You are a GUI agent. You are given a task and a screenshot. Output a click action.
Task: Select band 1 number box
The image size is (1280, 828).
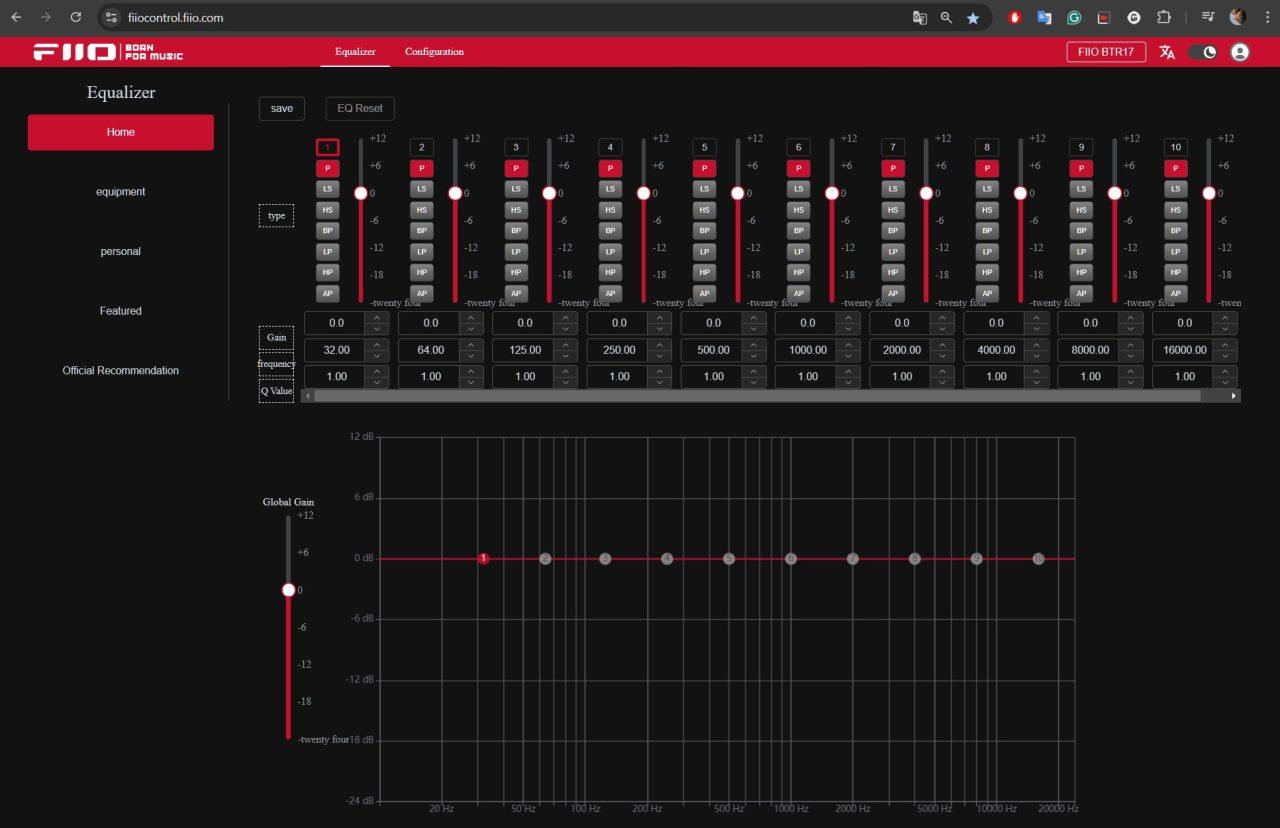328,147
